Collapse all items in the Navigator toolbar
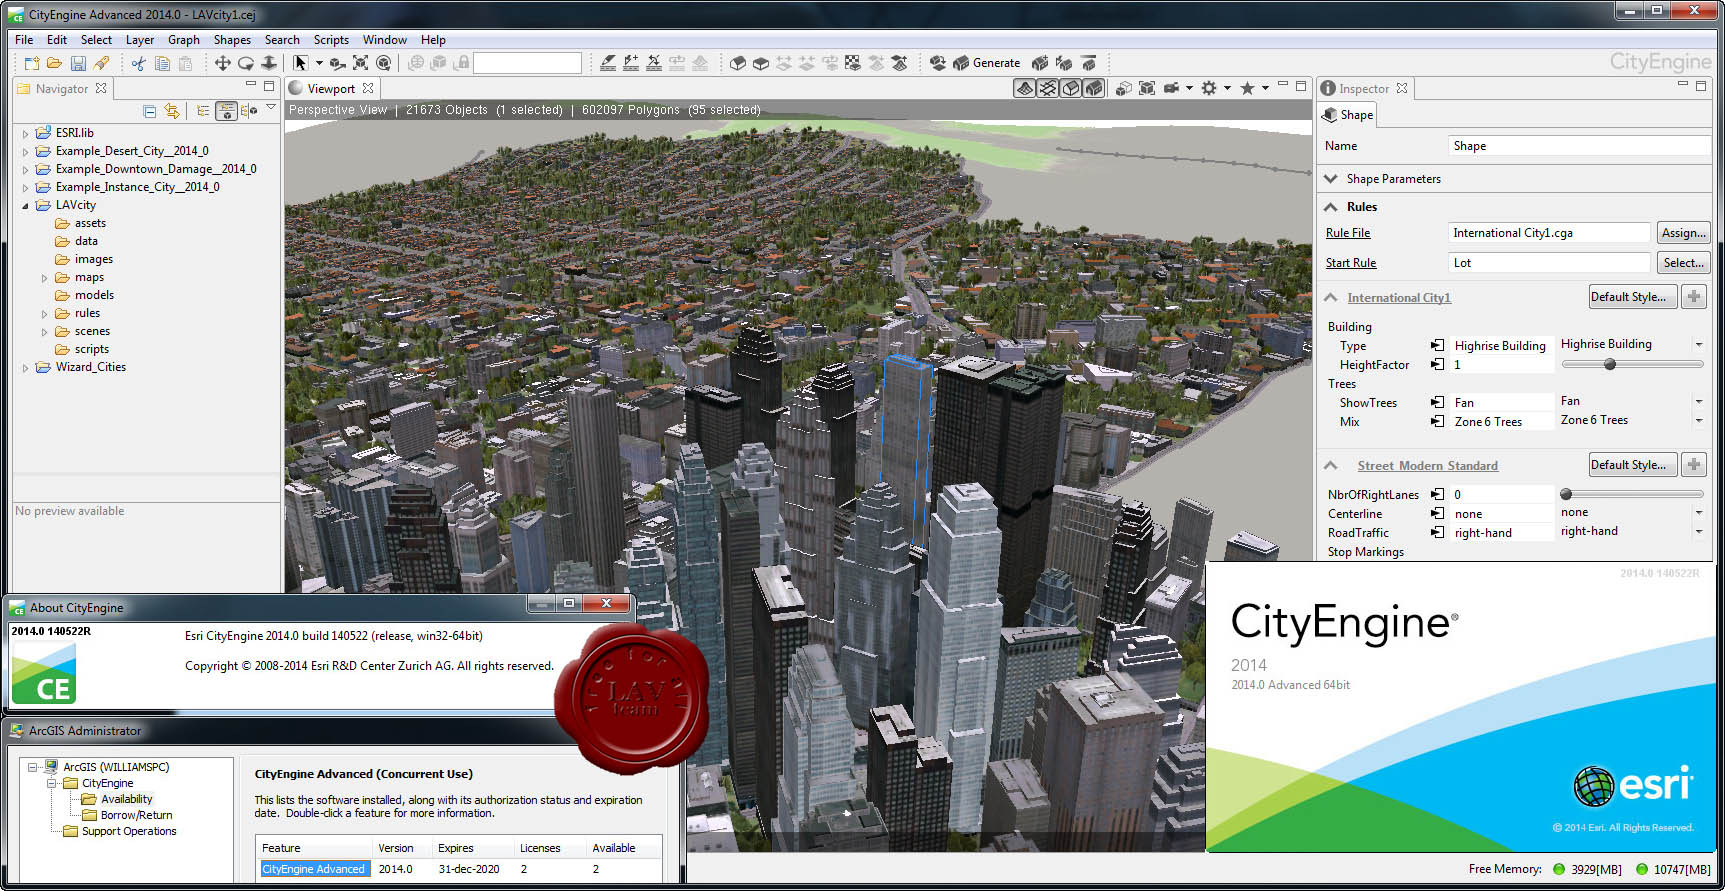The height and width of the screenshot is (891, 1725). [150, 111]
